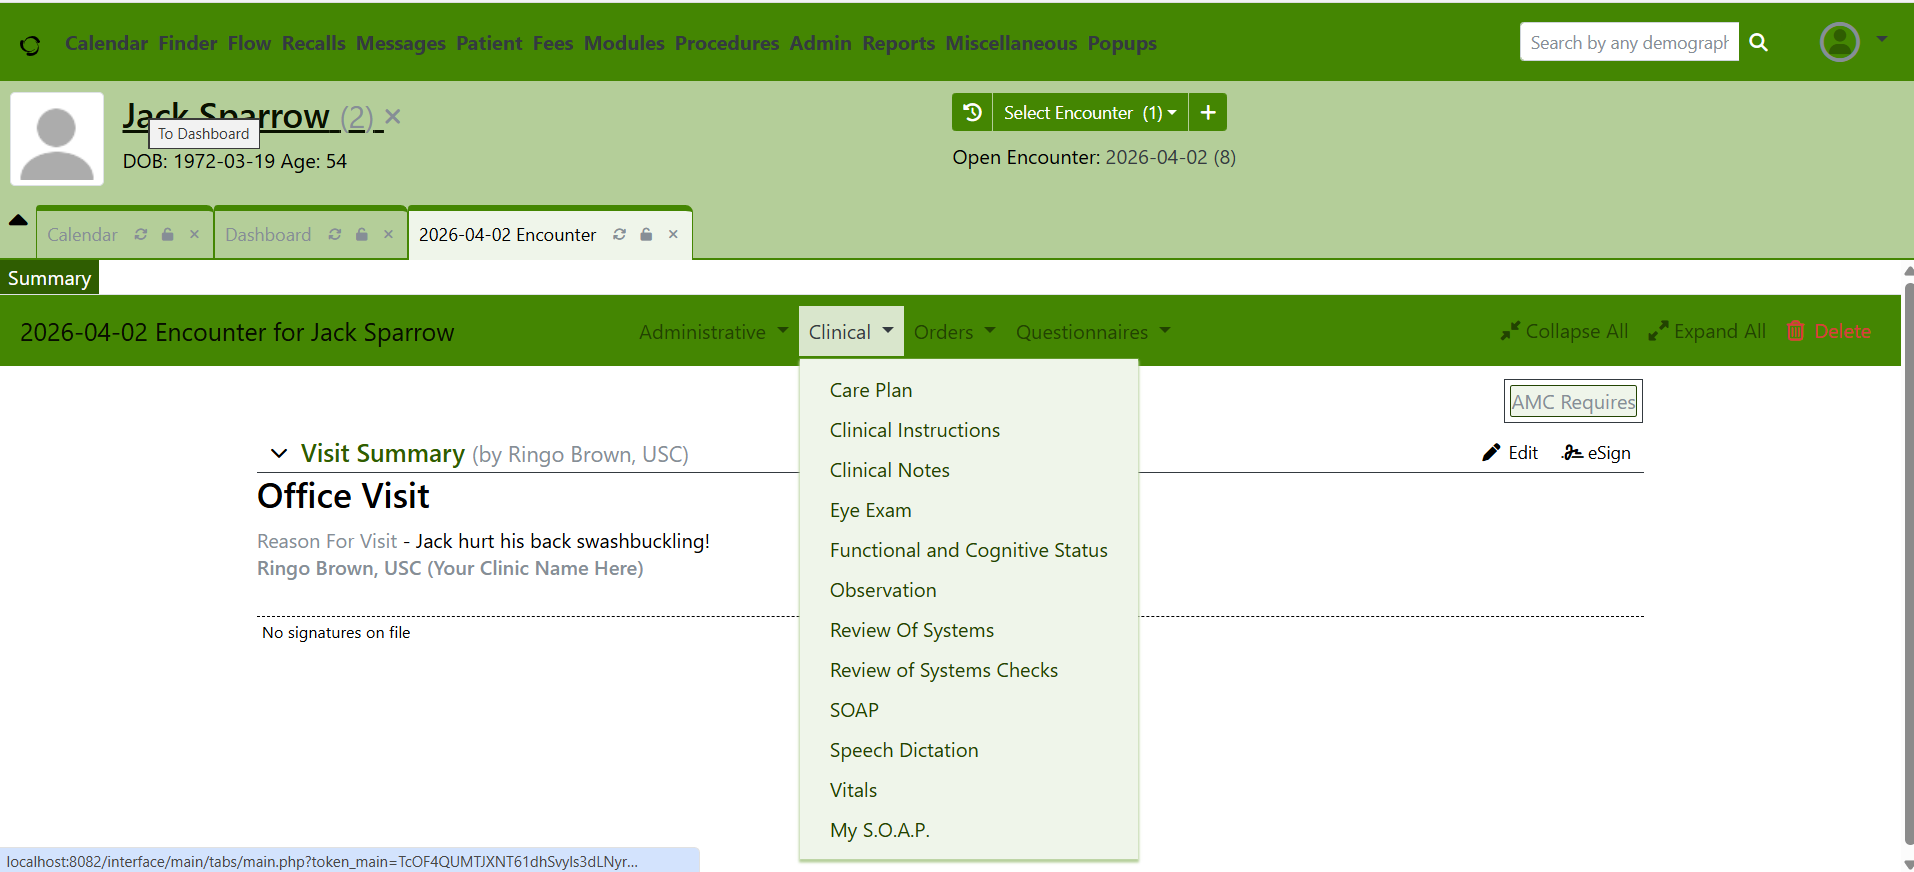1914x872 pixels.
Task: Click the AMC Requires button
Action: pyautogui.click(x=1573, y=402)
